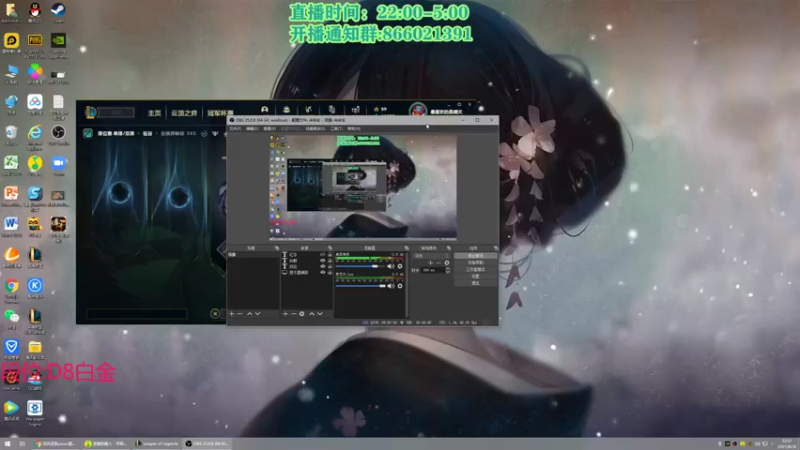Move selected scene down in OBS
The image size is (800, 450).
(258, 314)
